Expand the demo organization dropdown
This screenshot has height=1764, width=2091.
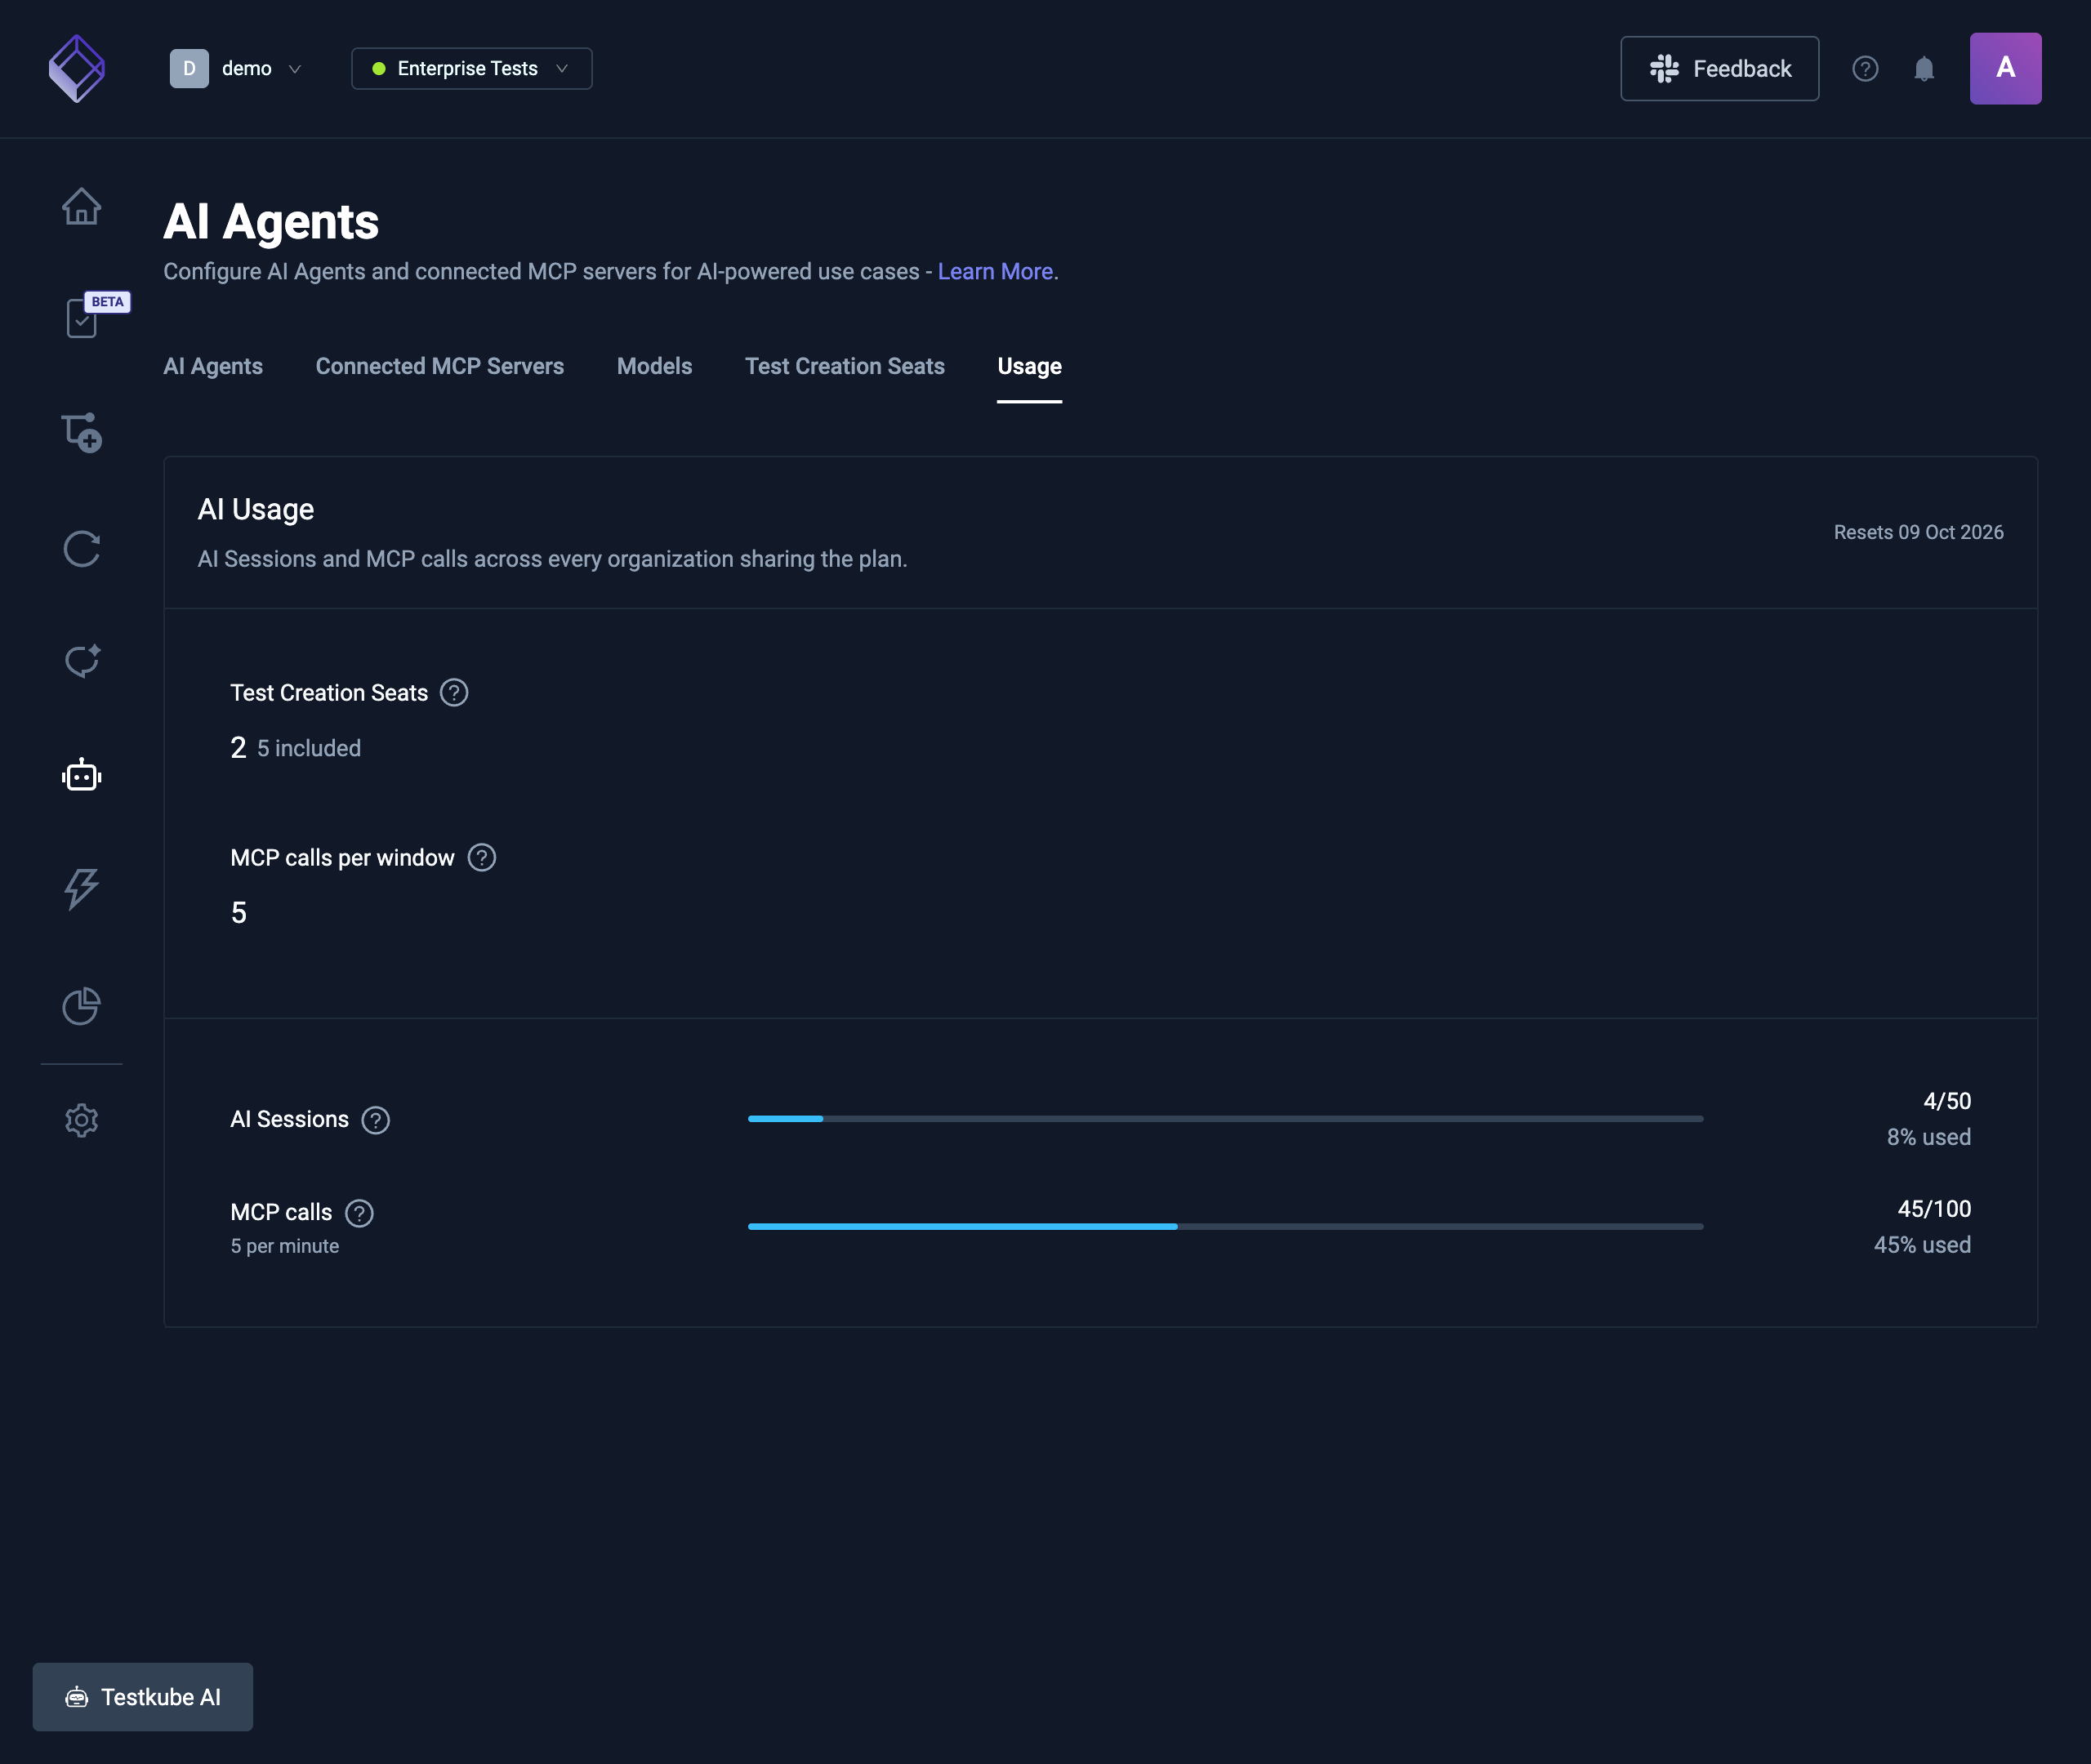tap(237, 69)
